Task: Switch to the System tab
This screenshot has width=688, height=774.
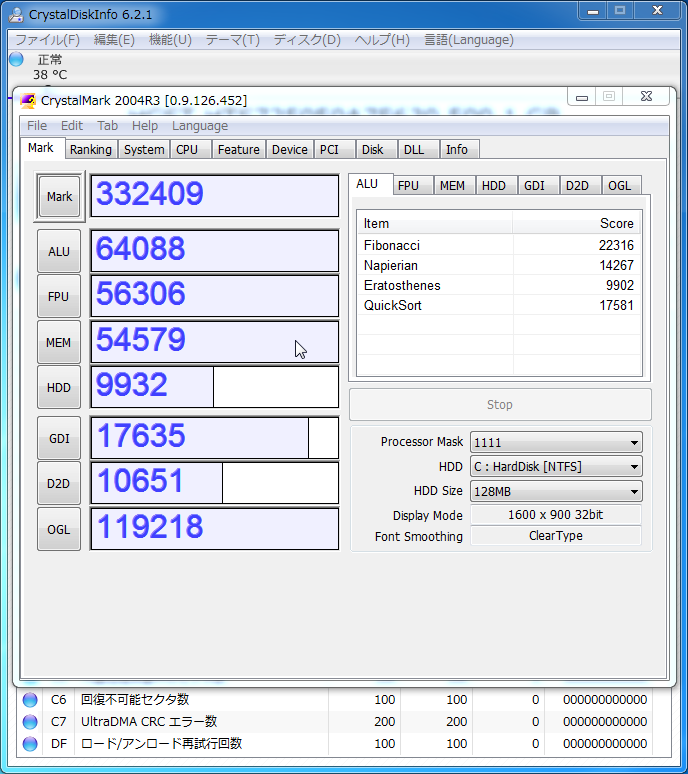Action: [x=144, y=149]
